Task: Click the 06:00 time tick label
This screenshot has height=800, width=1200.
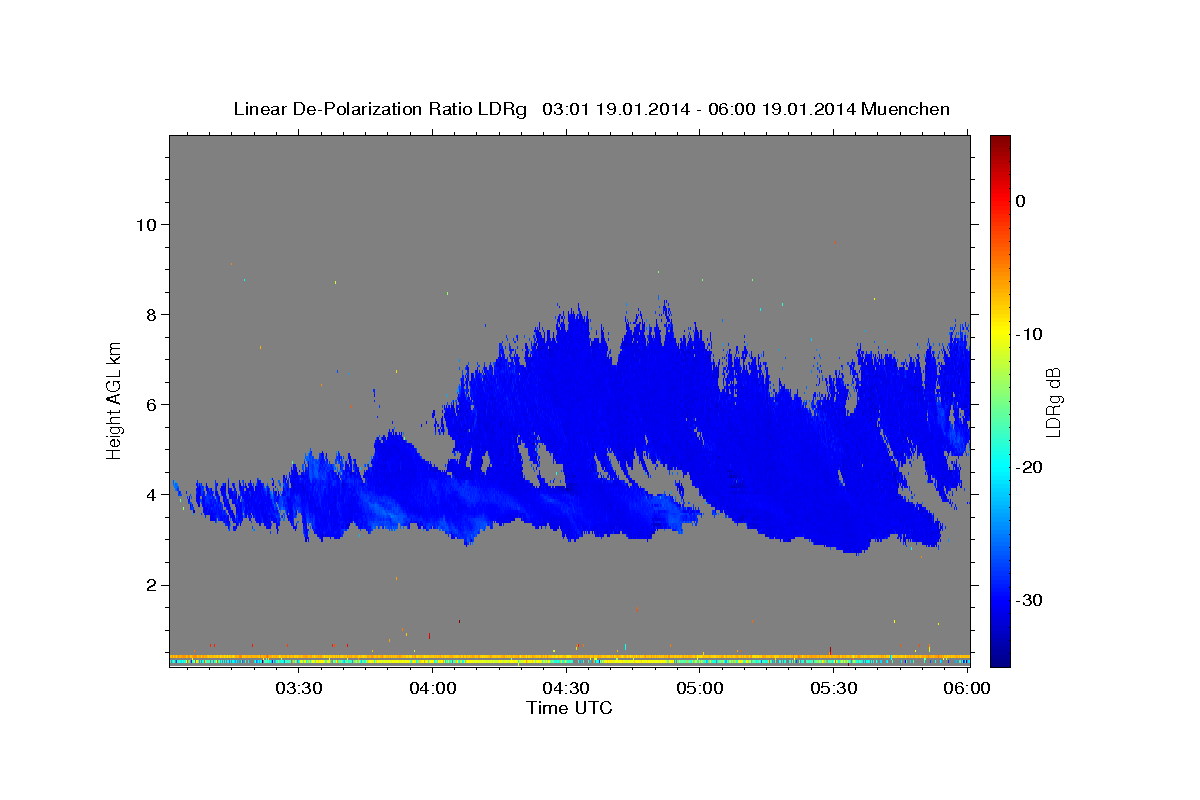Action: pos(968,688)
